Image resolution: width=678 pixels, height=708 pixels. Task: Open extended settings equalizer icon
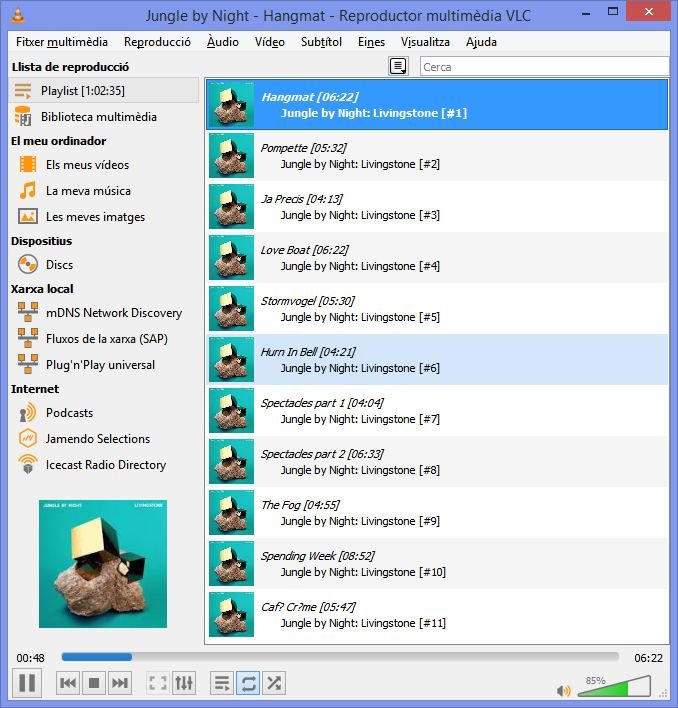[184, 683]
